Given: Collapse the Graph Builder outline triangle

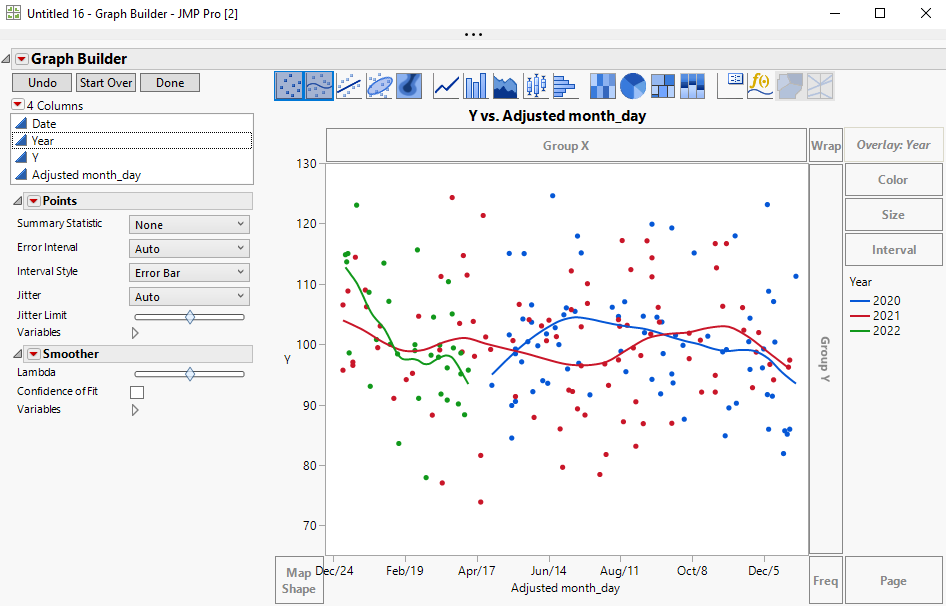Looking at the screenshot, I should click(6, 59).
